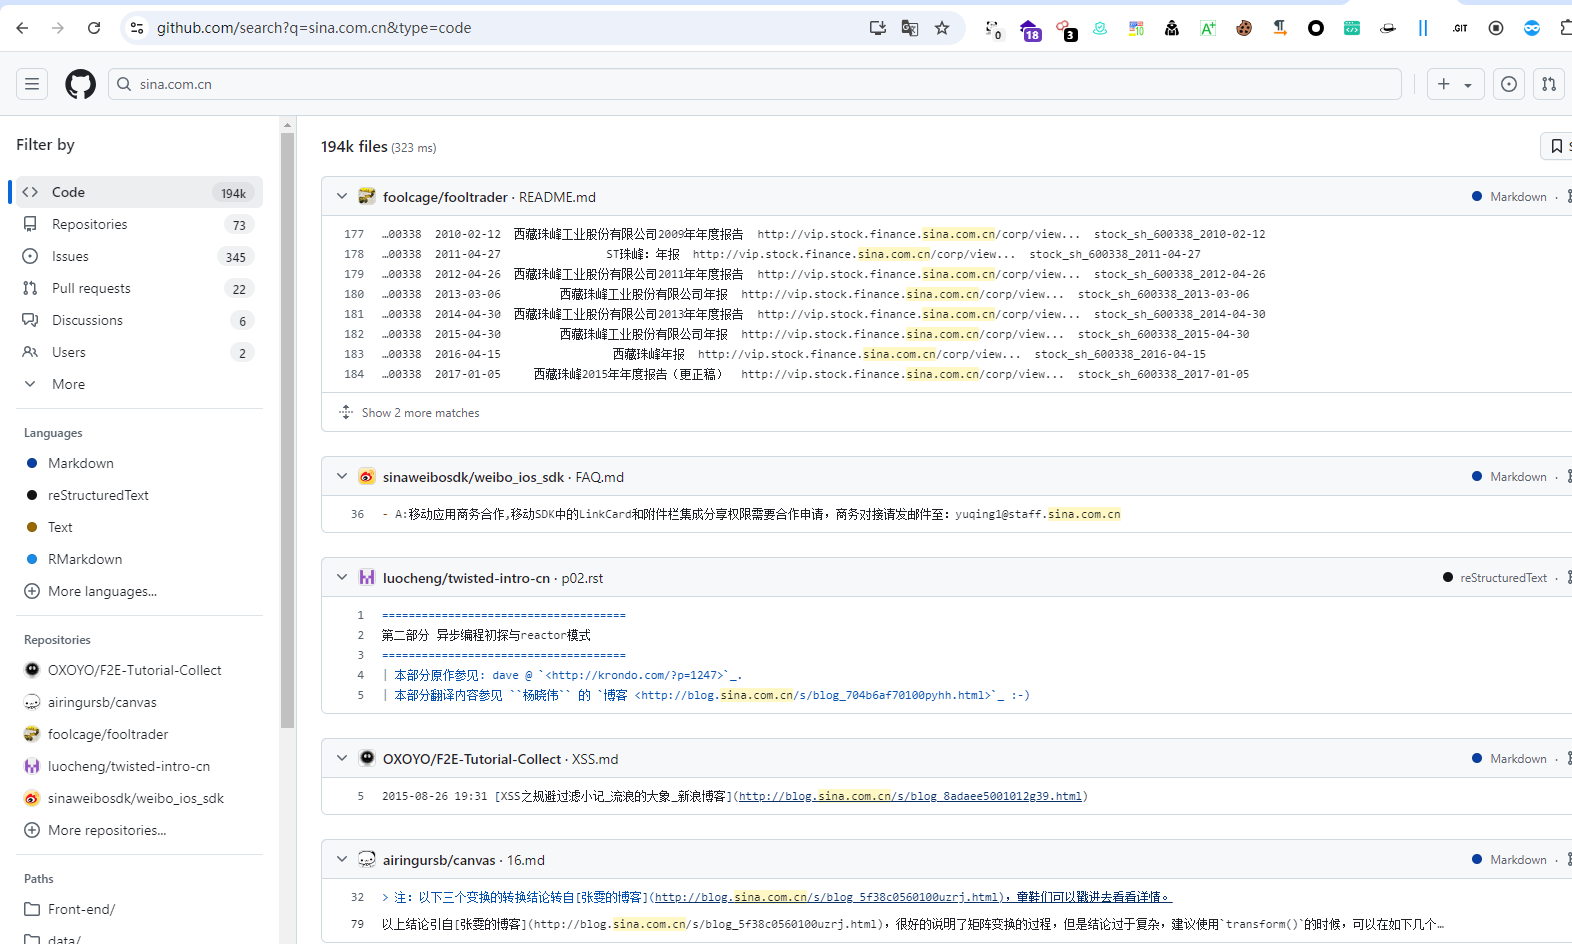Open the GitHub homepage logo

(80, 84)
